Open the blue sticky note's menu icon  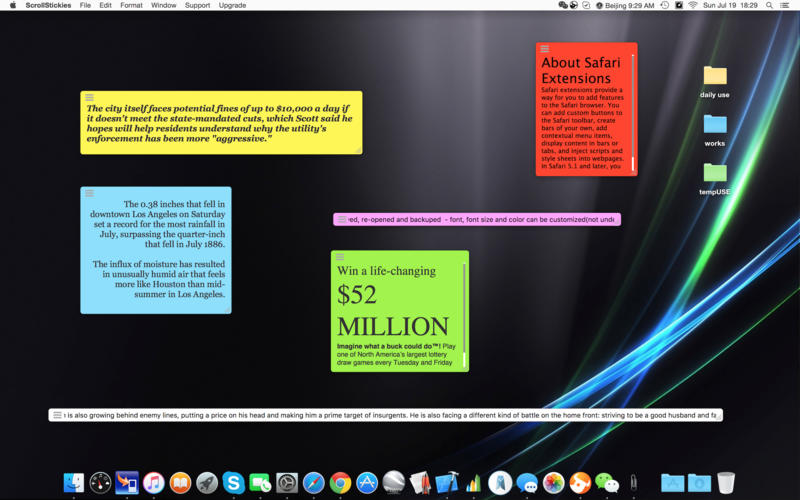89,193
